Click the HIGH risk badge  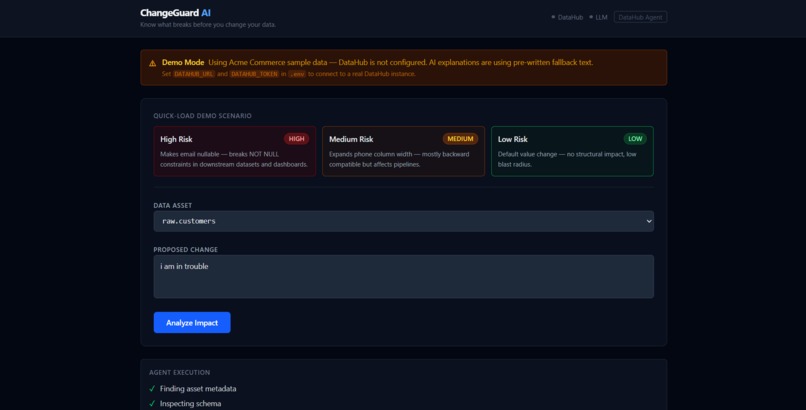pyautogui.click(x=296, y=139)
